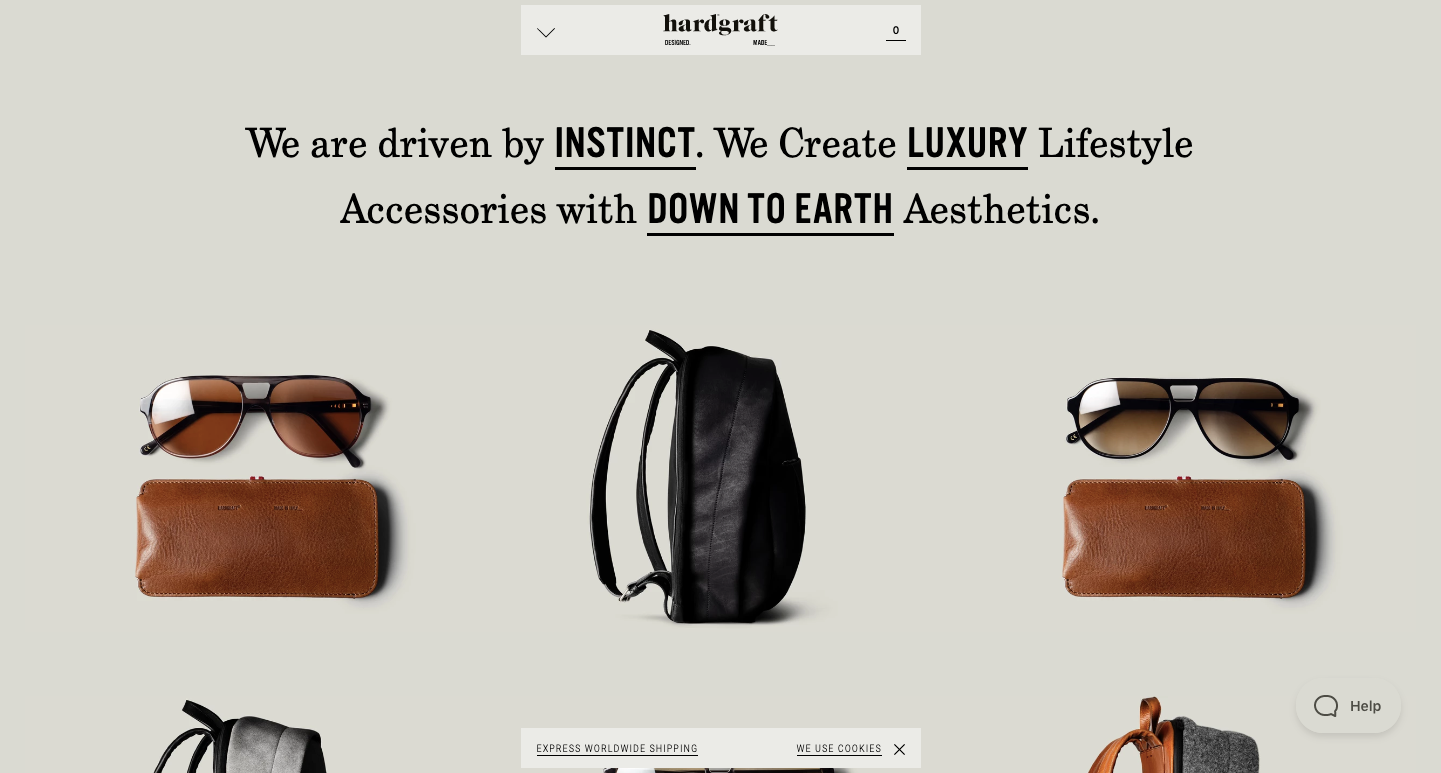The width and height of the screenshot is (1441, 773).
Task: Click Express Worldwide Shipping link
Action: coord(617,749)
